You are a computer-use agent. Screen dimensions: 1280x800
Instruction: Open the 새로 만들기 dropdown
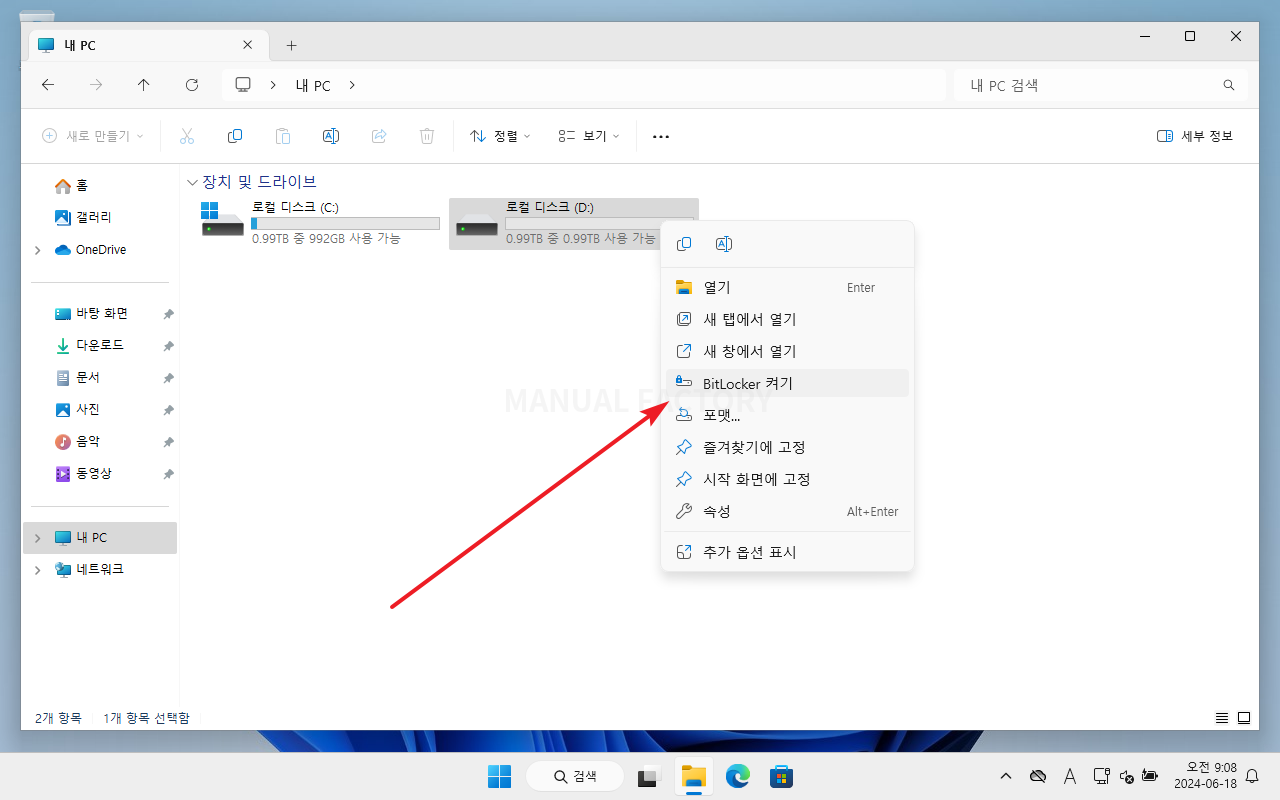93,136
